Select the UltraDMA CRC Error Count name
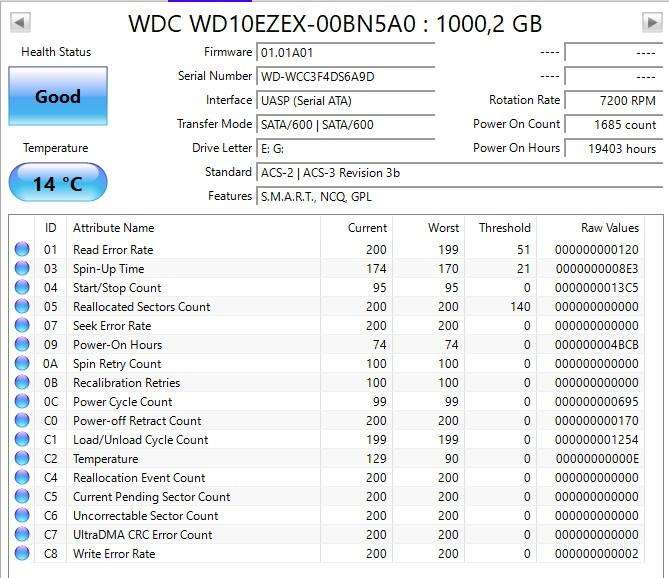This screenshot has height=578, width=669. pos(143,534)
